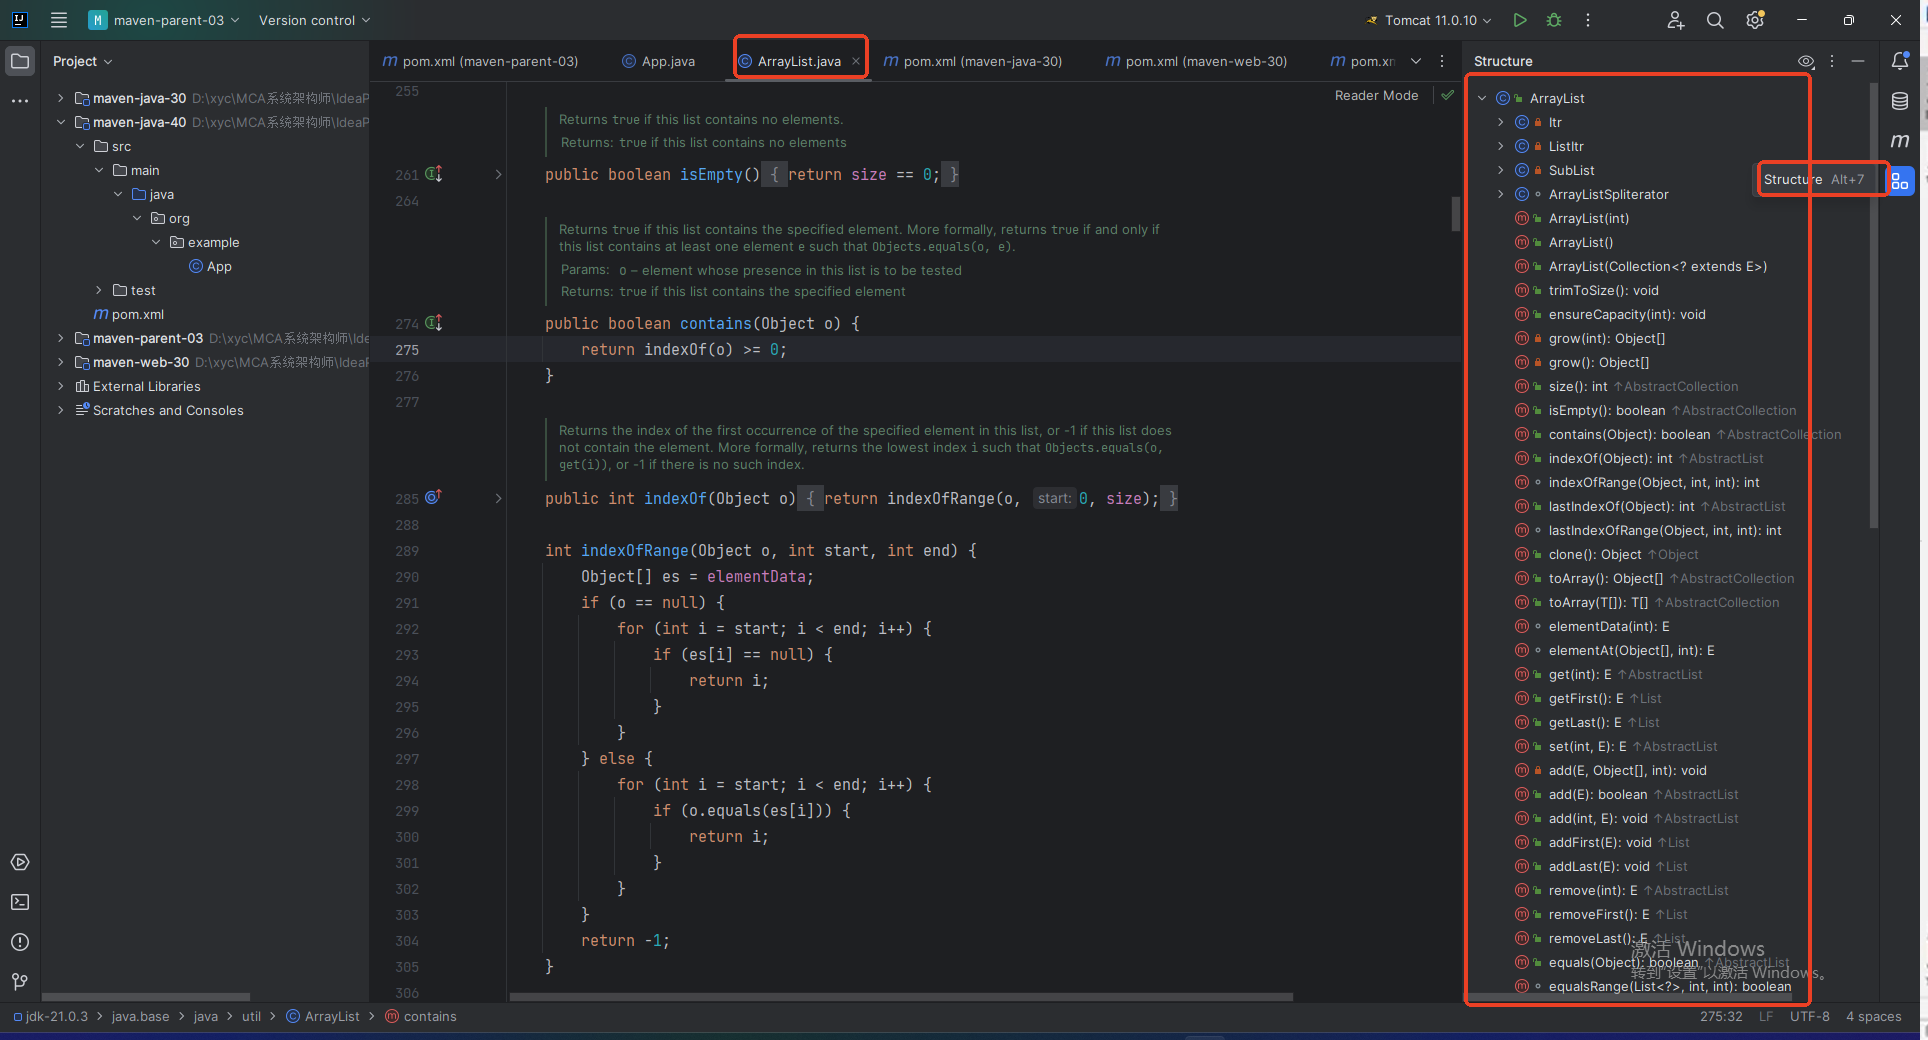Switch to pom.xml (maven-parent-03) tab
Image resolution: width=1928 pixels, height=1040 pixels.
point(481,61)
